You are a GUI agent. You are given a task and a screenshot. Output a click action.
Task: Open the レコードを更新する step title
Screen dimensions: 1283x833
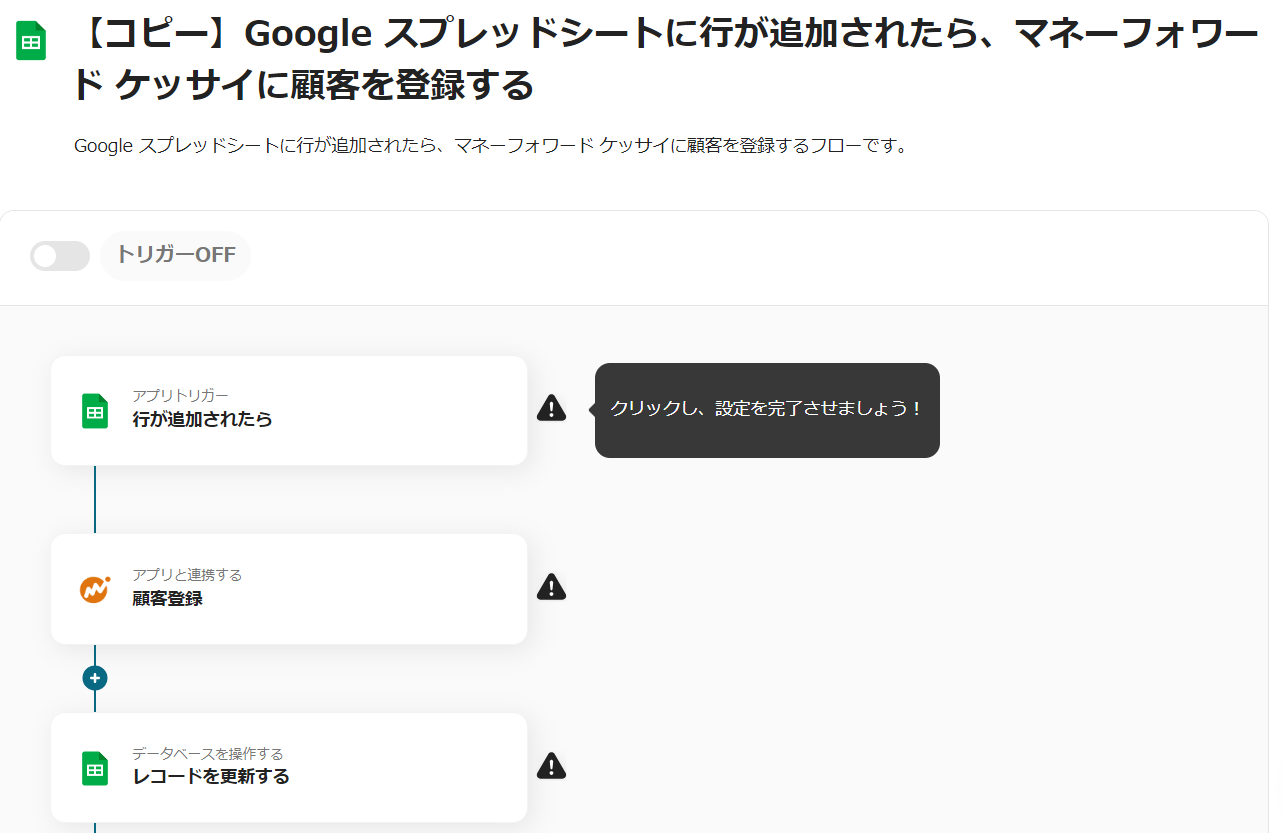click(211, 777)
